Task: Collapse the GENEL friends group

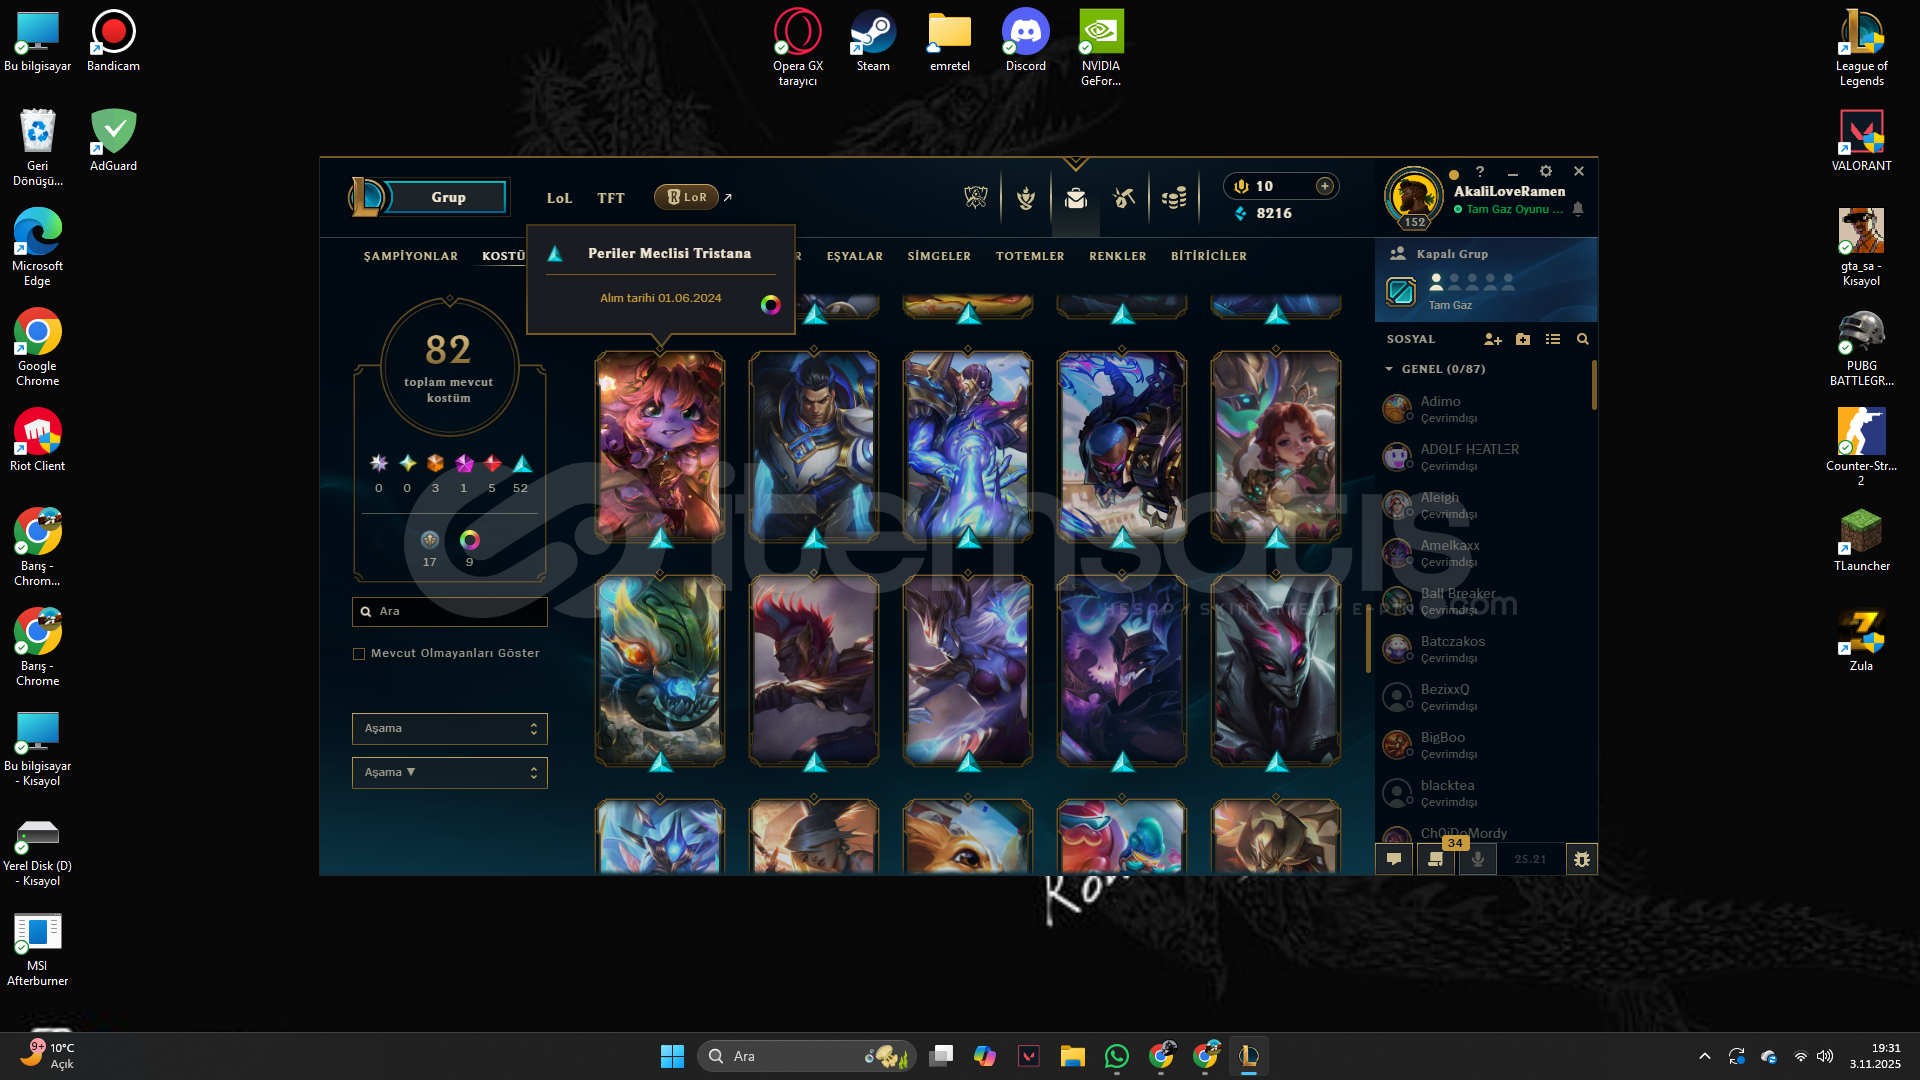Action: [x=1389, y=370]
